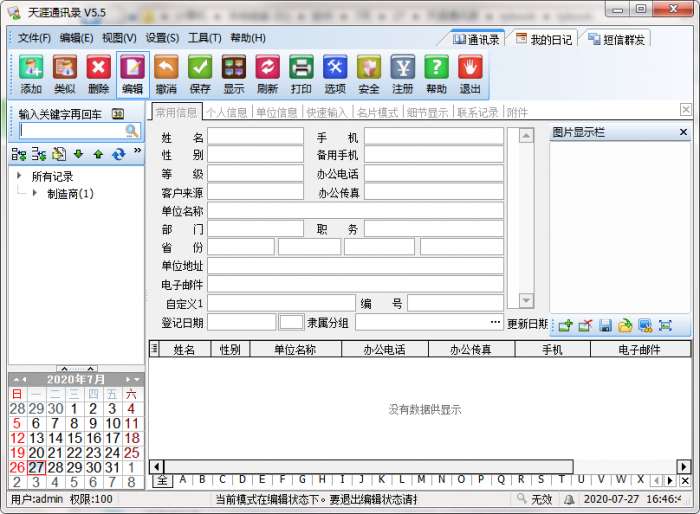Click the 刷新 (Refresh) toolbar icon

click(267, 68)
